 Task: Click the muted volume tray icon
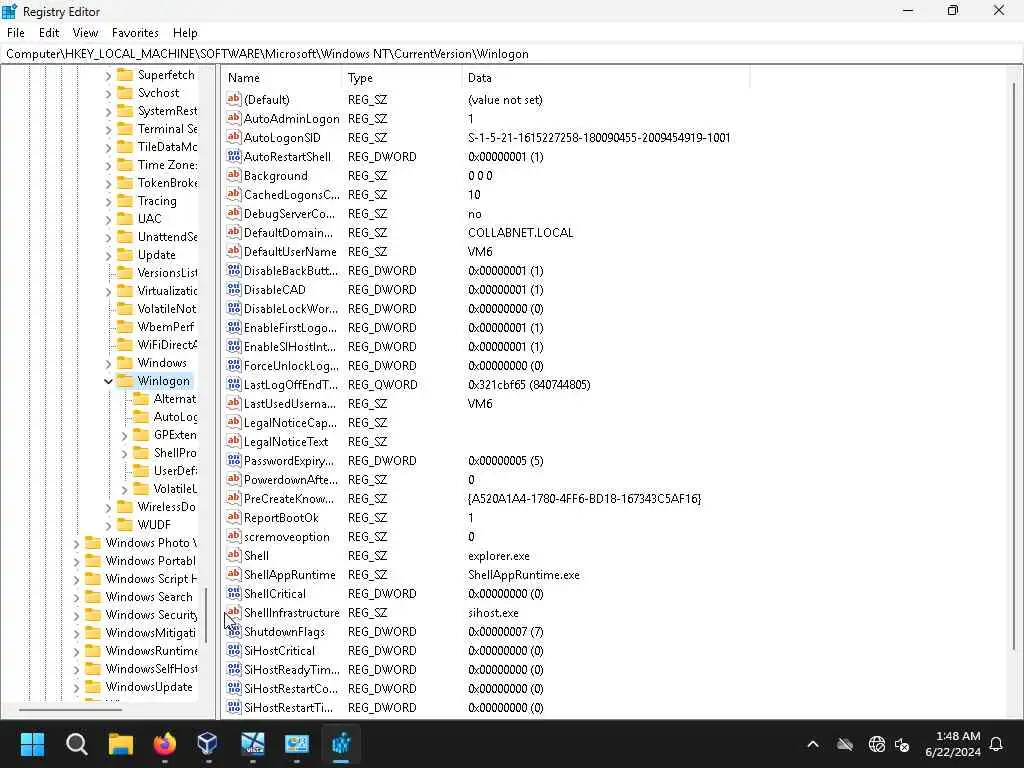(x=903, y=744)
